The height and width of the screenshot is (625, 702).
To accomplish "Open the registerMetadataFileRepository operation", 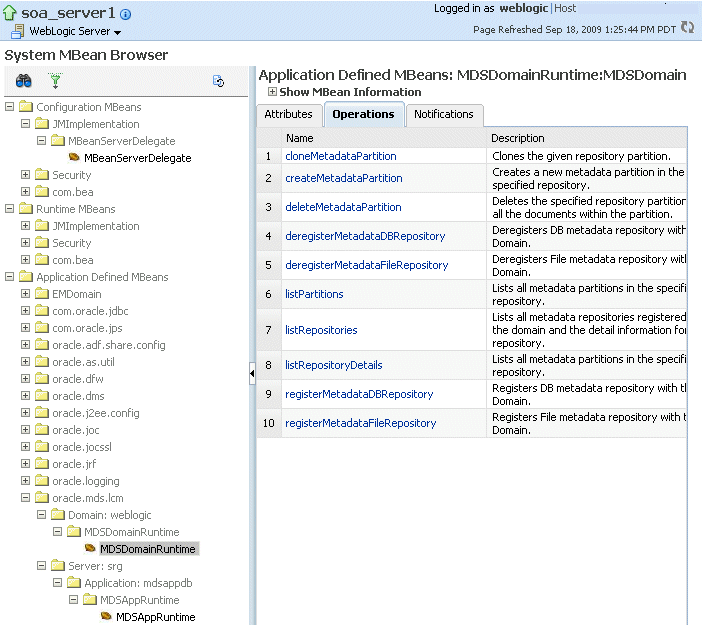I will coord(360,423).
